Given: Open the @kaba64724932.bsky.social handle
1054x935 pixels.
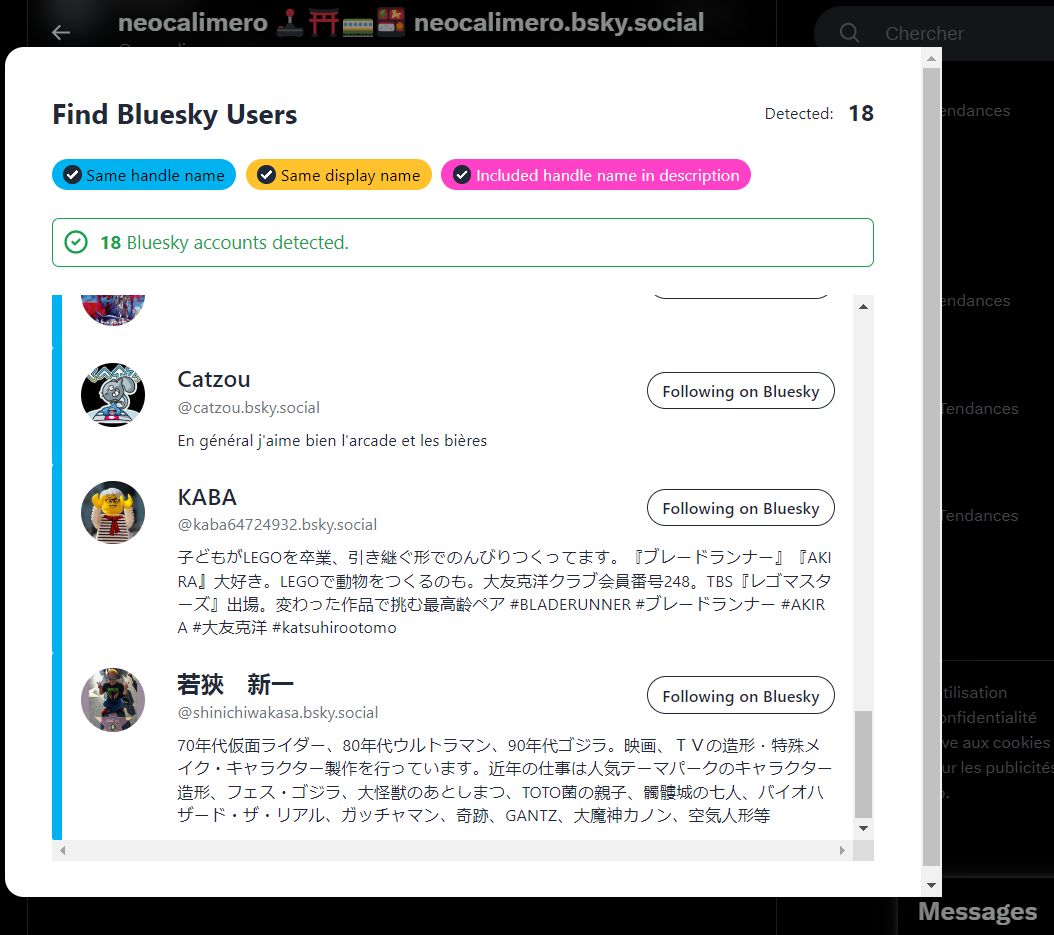Looking at the screenshot, I should click(277, 524).
